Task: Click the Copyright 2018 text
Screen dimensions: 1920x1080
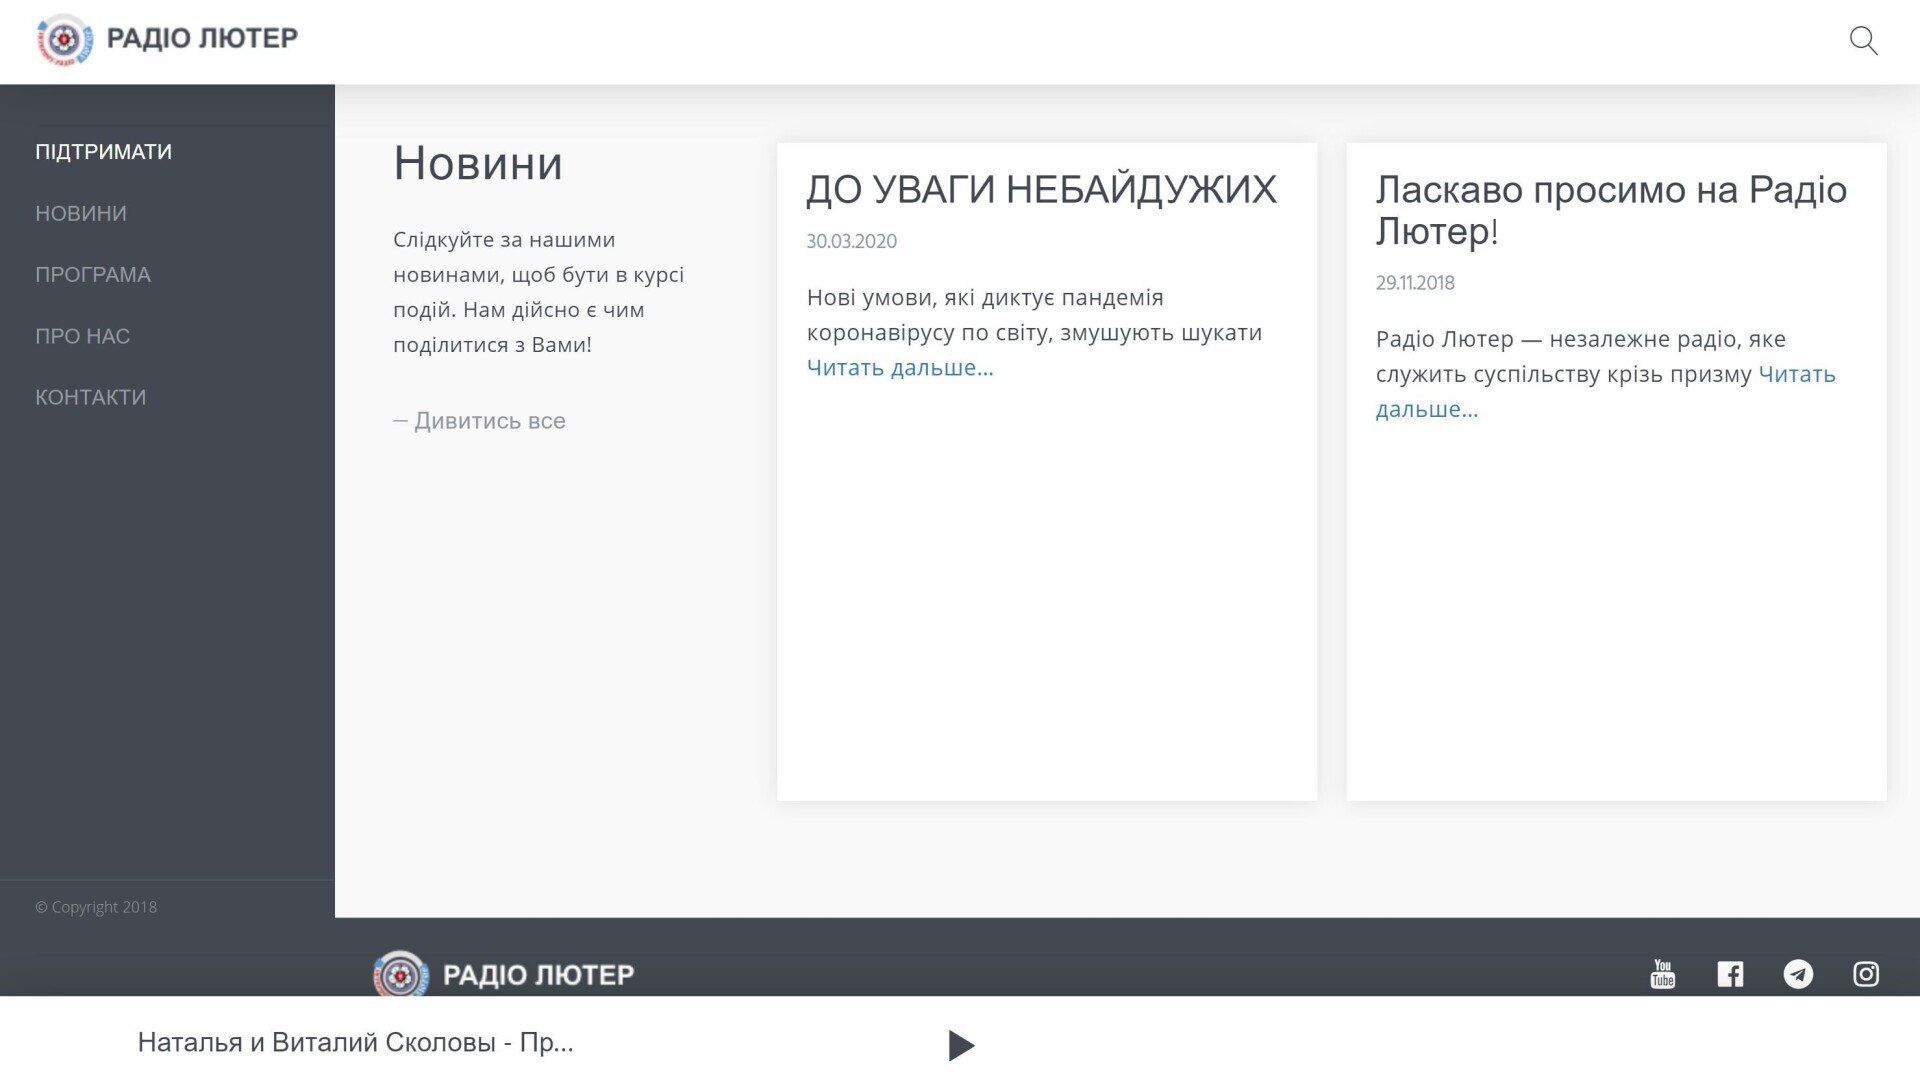Action: point(96,907)
